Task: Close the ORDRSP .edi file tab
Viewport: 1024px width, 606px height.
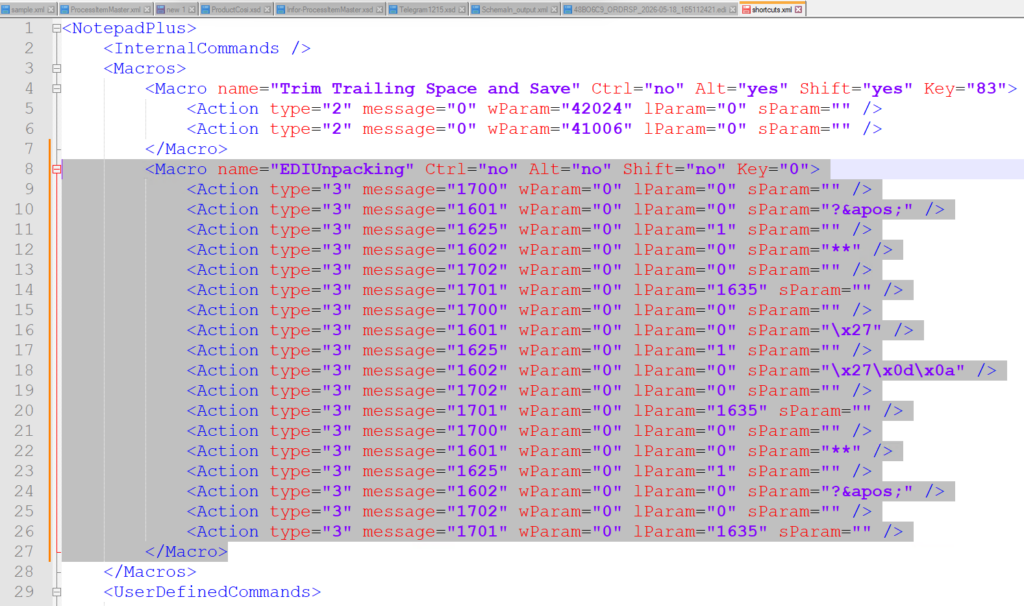Action: (733, 10)
